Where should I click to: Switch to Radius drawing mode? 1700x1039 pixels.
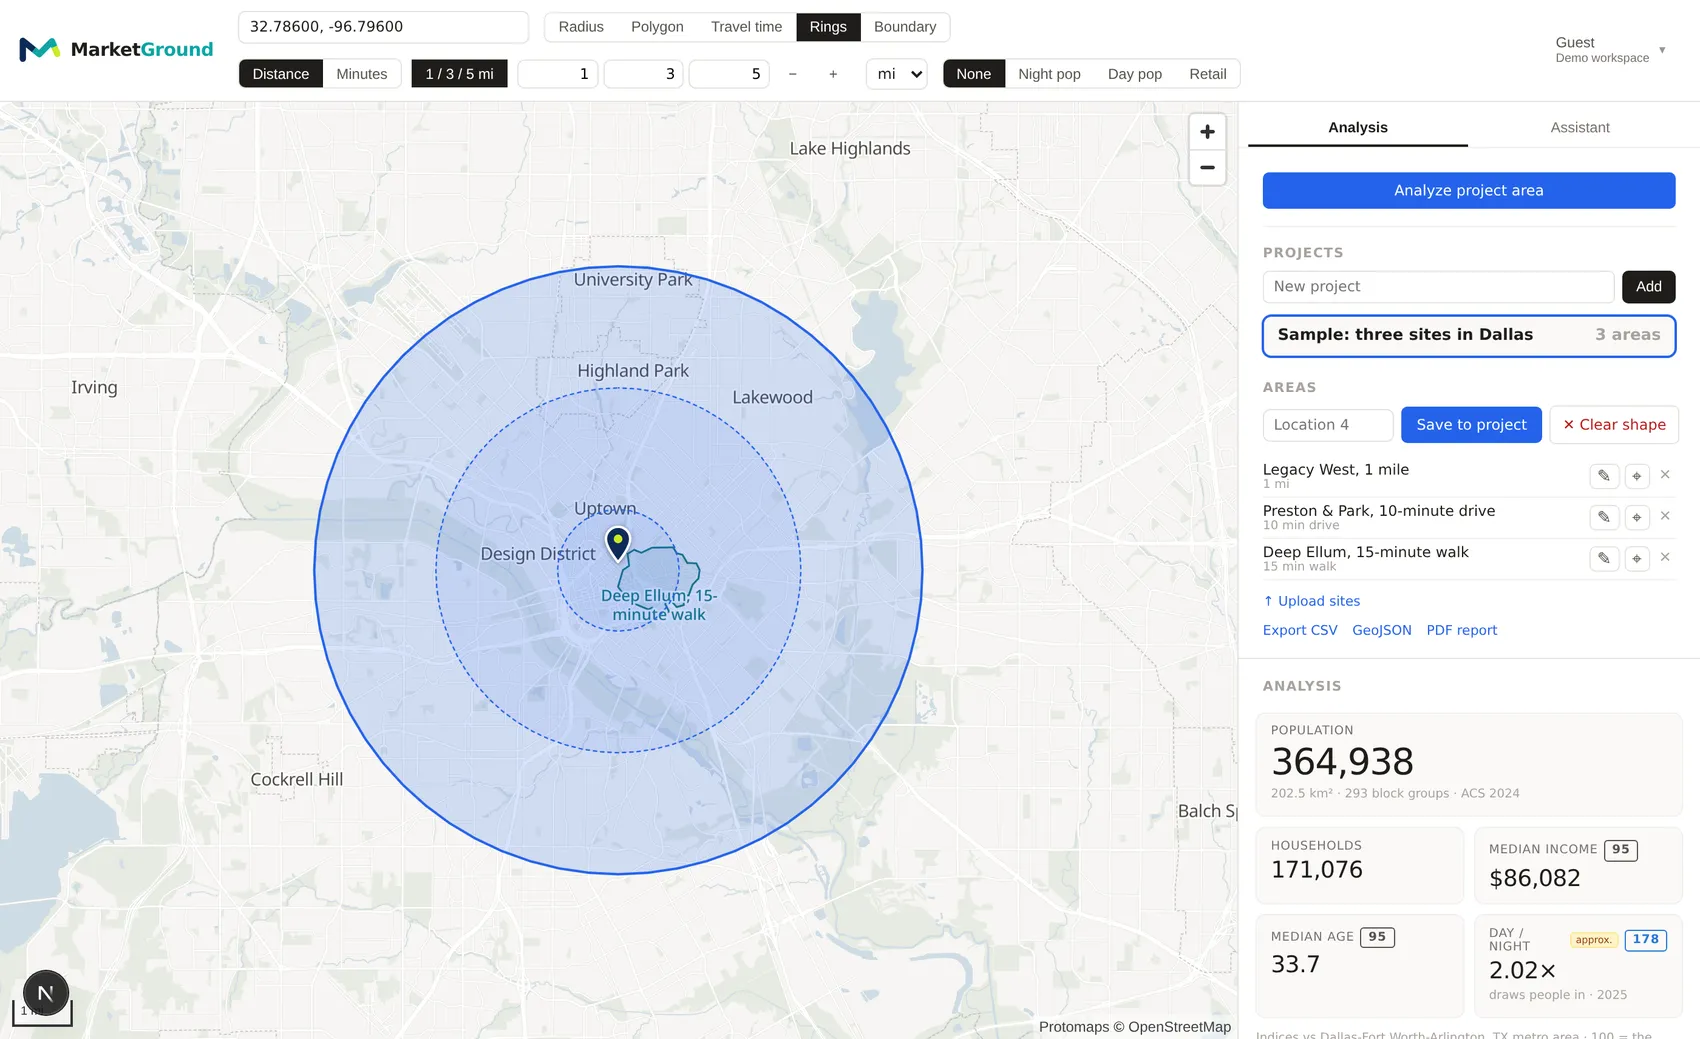[x=581, y=27]
